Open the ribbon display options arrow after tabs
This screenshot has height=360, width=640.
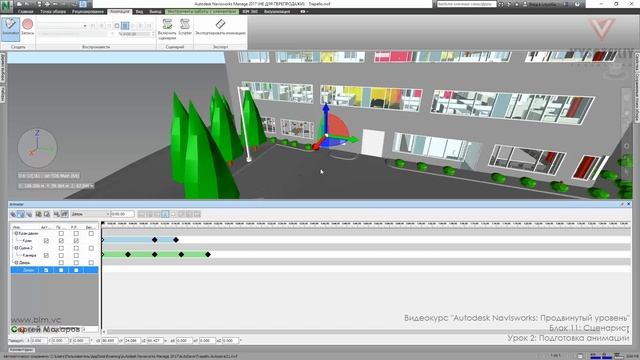[x=304, y=12]
